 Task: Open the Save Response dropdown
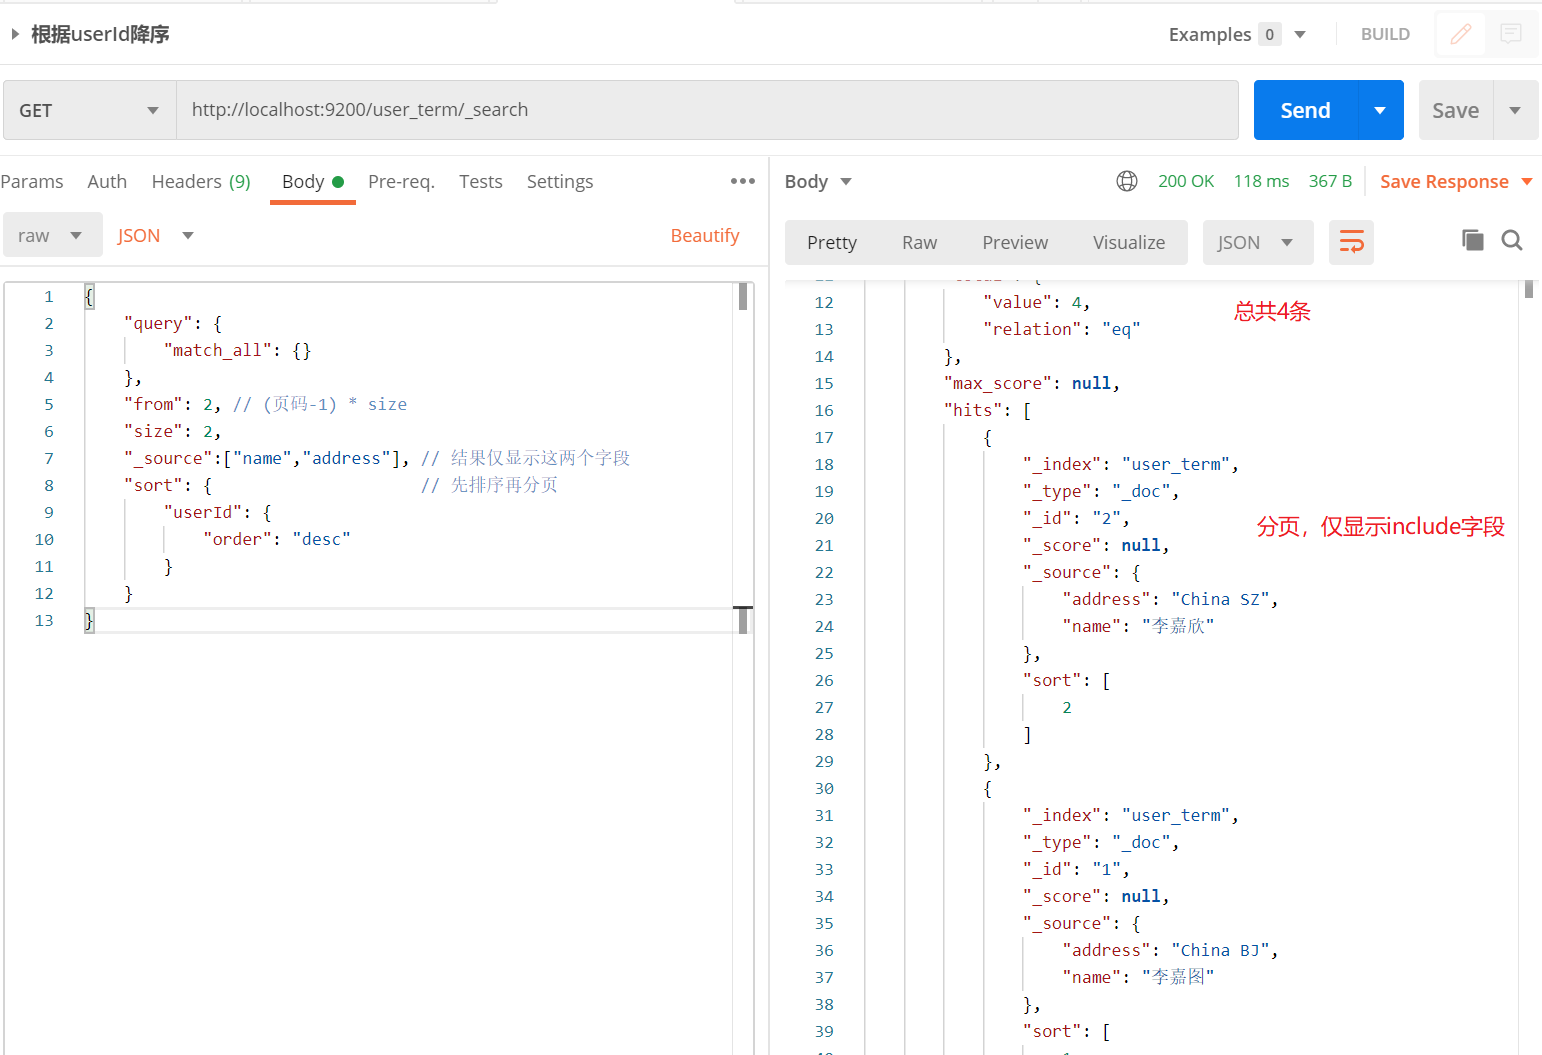pyautogui.click(x=1456, y=181)
